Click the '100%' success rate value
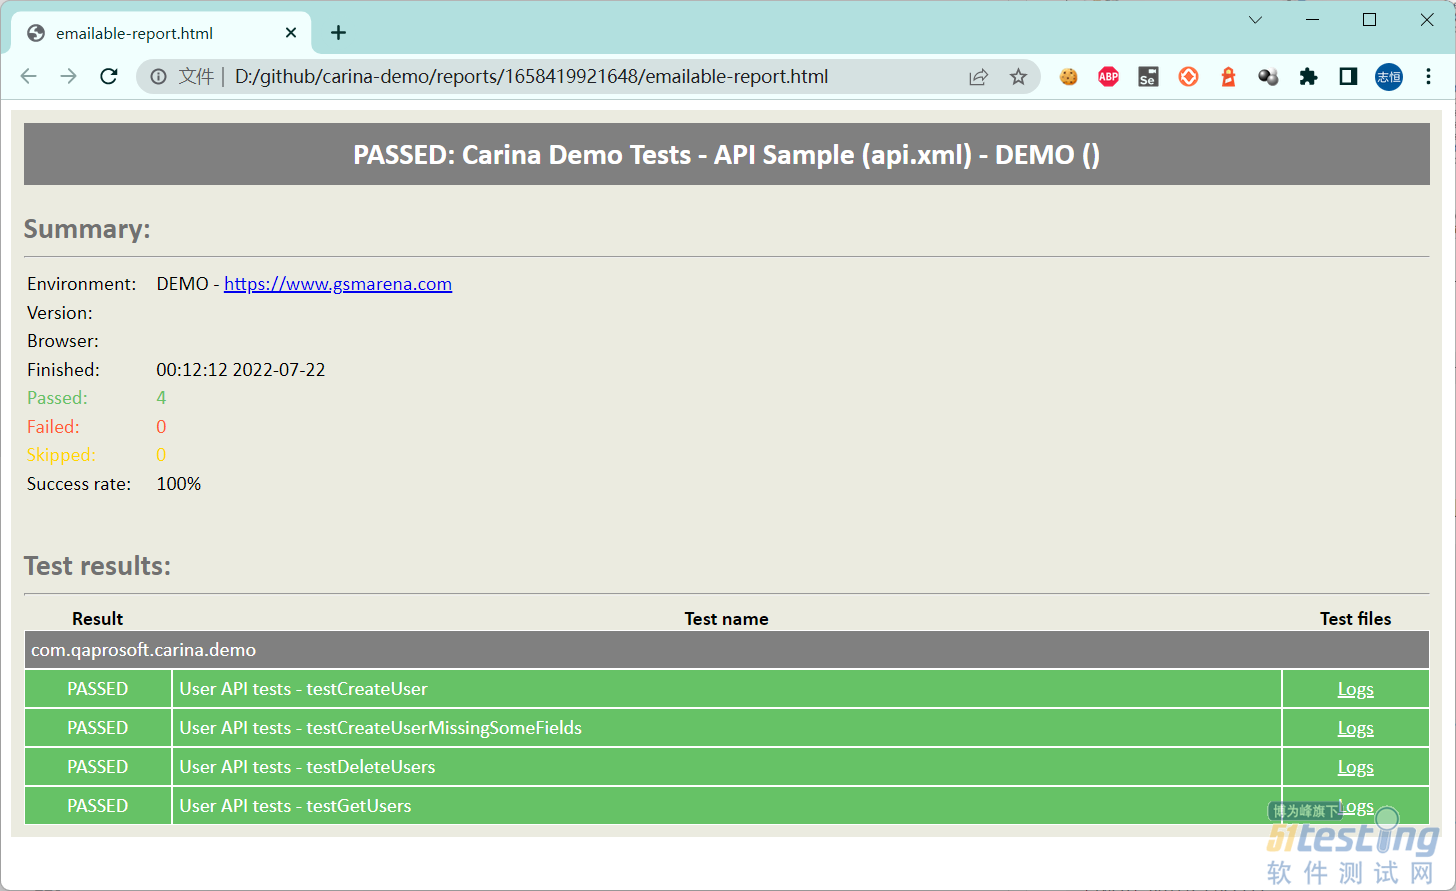Image resolution: width=1456 pixels, height=891 pixels. [179, 484]
